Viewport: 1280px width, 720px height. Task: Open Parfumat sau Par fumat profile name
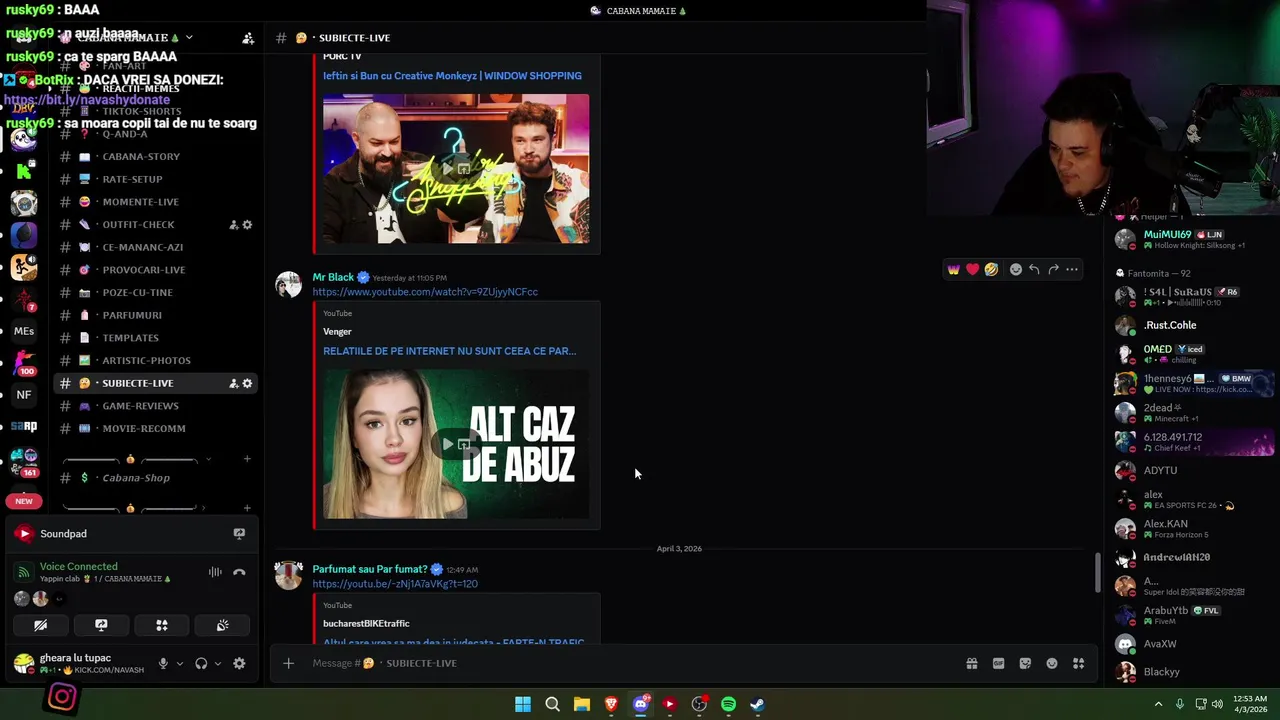click(370, 569)
